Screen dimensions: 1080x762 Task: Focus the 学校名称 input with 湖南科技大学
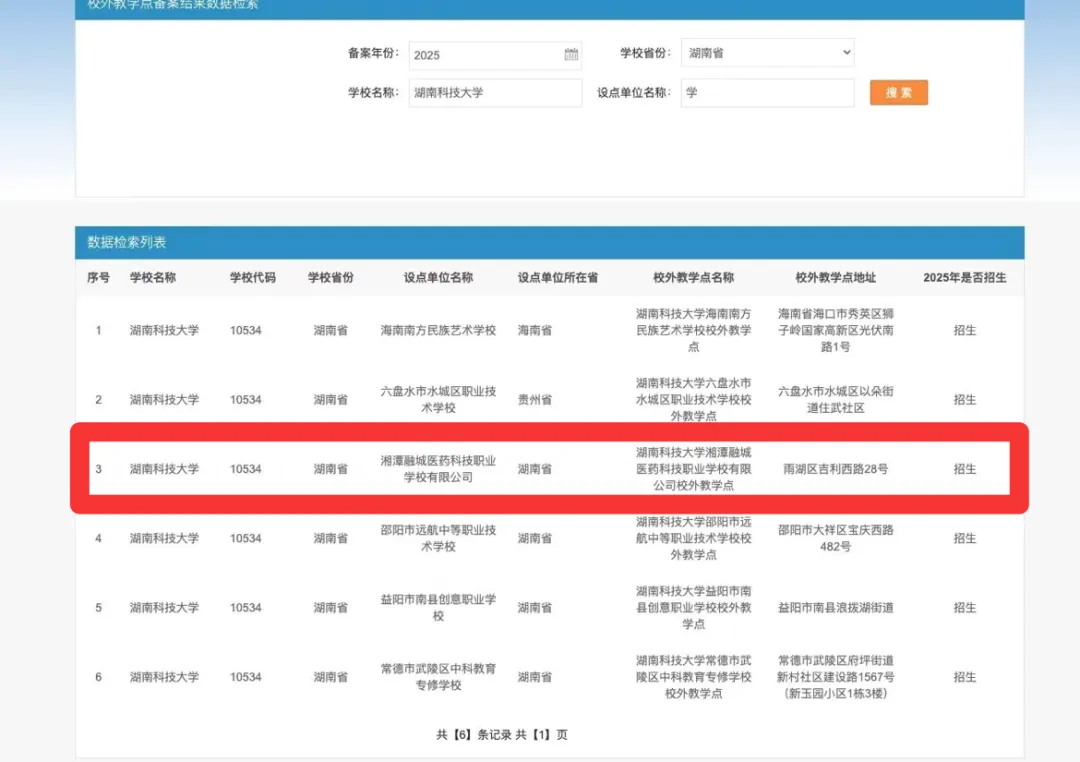point(494,93)
